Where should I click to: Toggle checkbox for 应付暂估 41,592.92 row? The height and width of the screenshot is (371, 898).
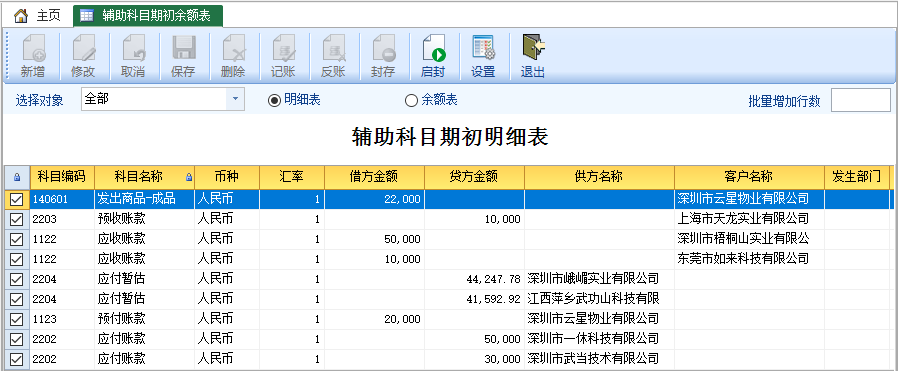pyautogui.click(x=17, y=299)
